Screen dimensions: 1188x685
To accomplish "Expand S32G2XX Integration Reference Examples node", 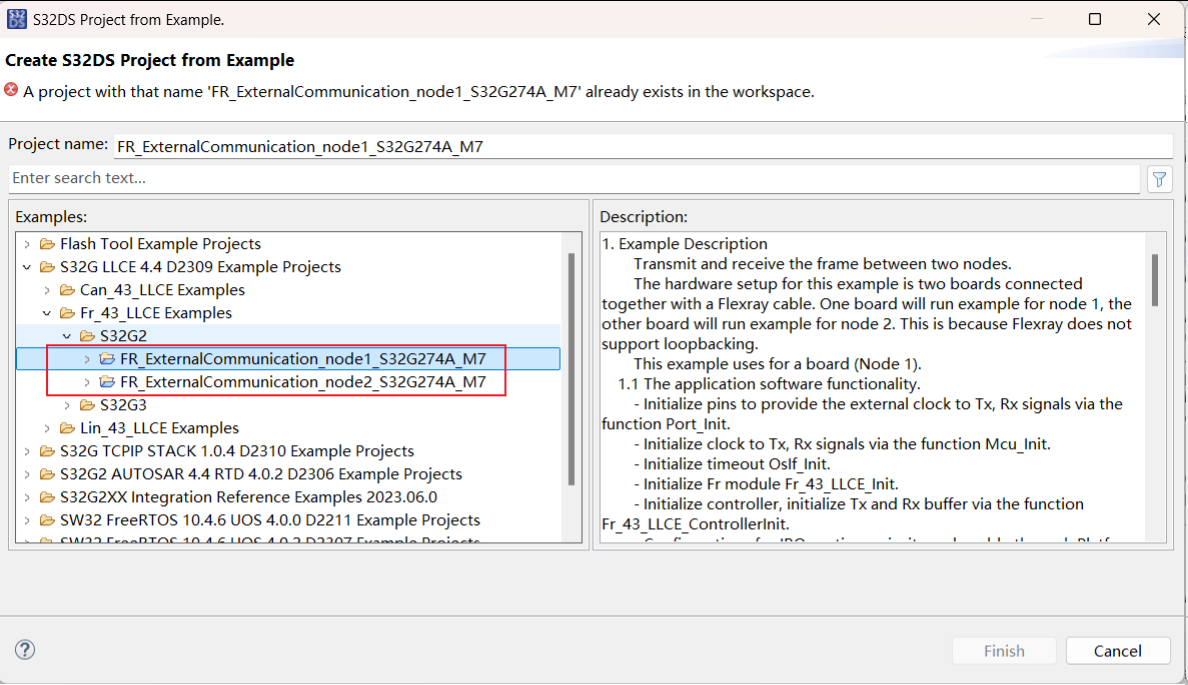I will tap(27, 497).
